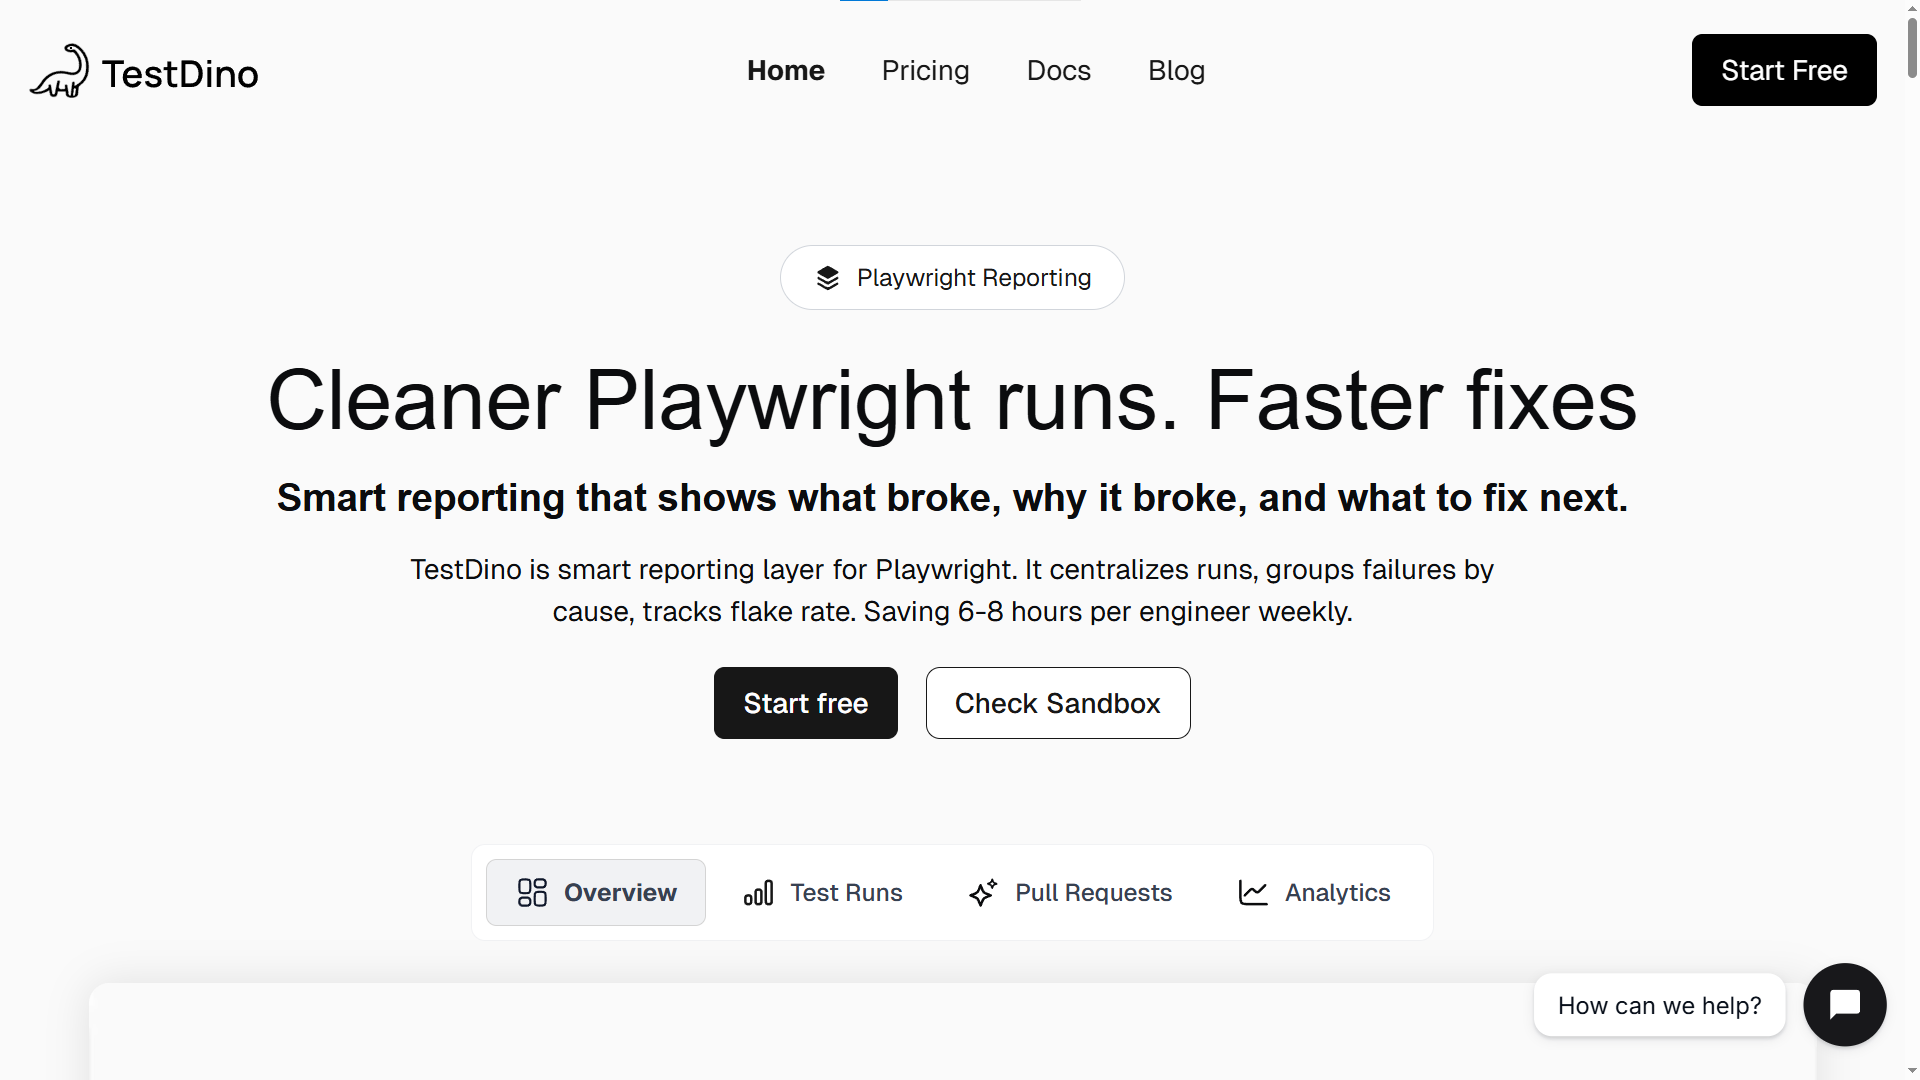Viewport: 1920px width, 1080px height.
Task: Click the Test Runs bar chart icon
Action: pos(759,892)
